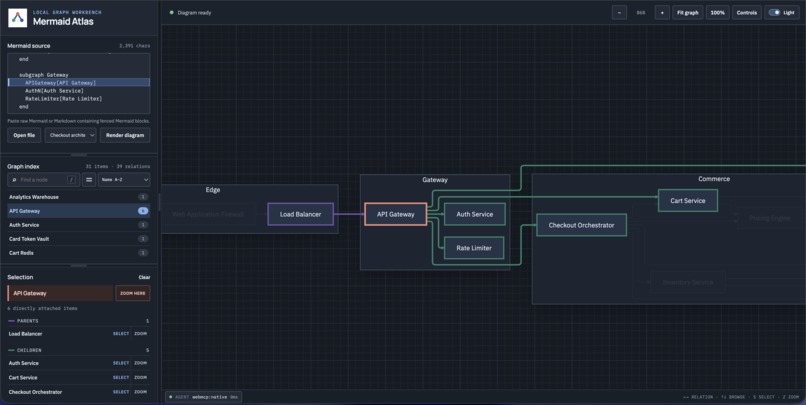Click the Mermaid Atlas logo icon
806x405 pixels.
(17, 18)
